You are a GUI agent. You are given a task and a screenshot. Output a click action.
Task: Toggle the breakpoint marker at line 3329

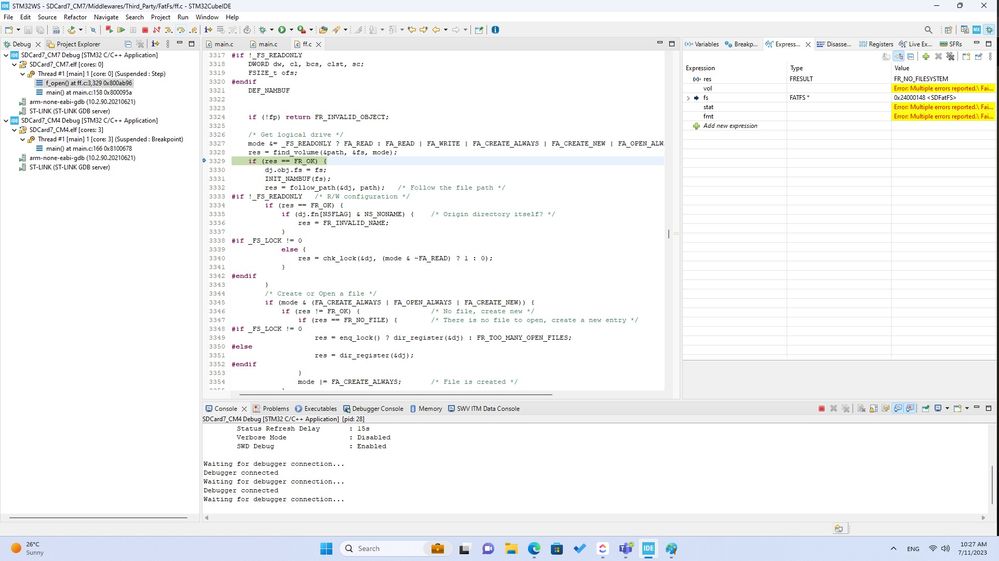(204, 161)
